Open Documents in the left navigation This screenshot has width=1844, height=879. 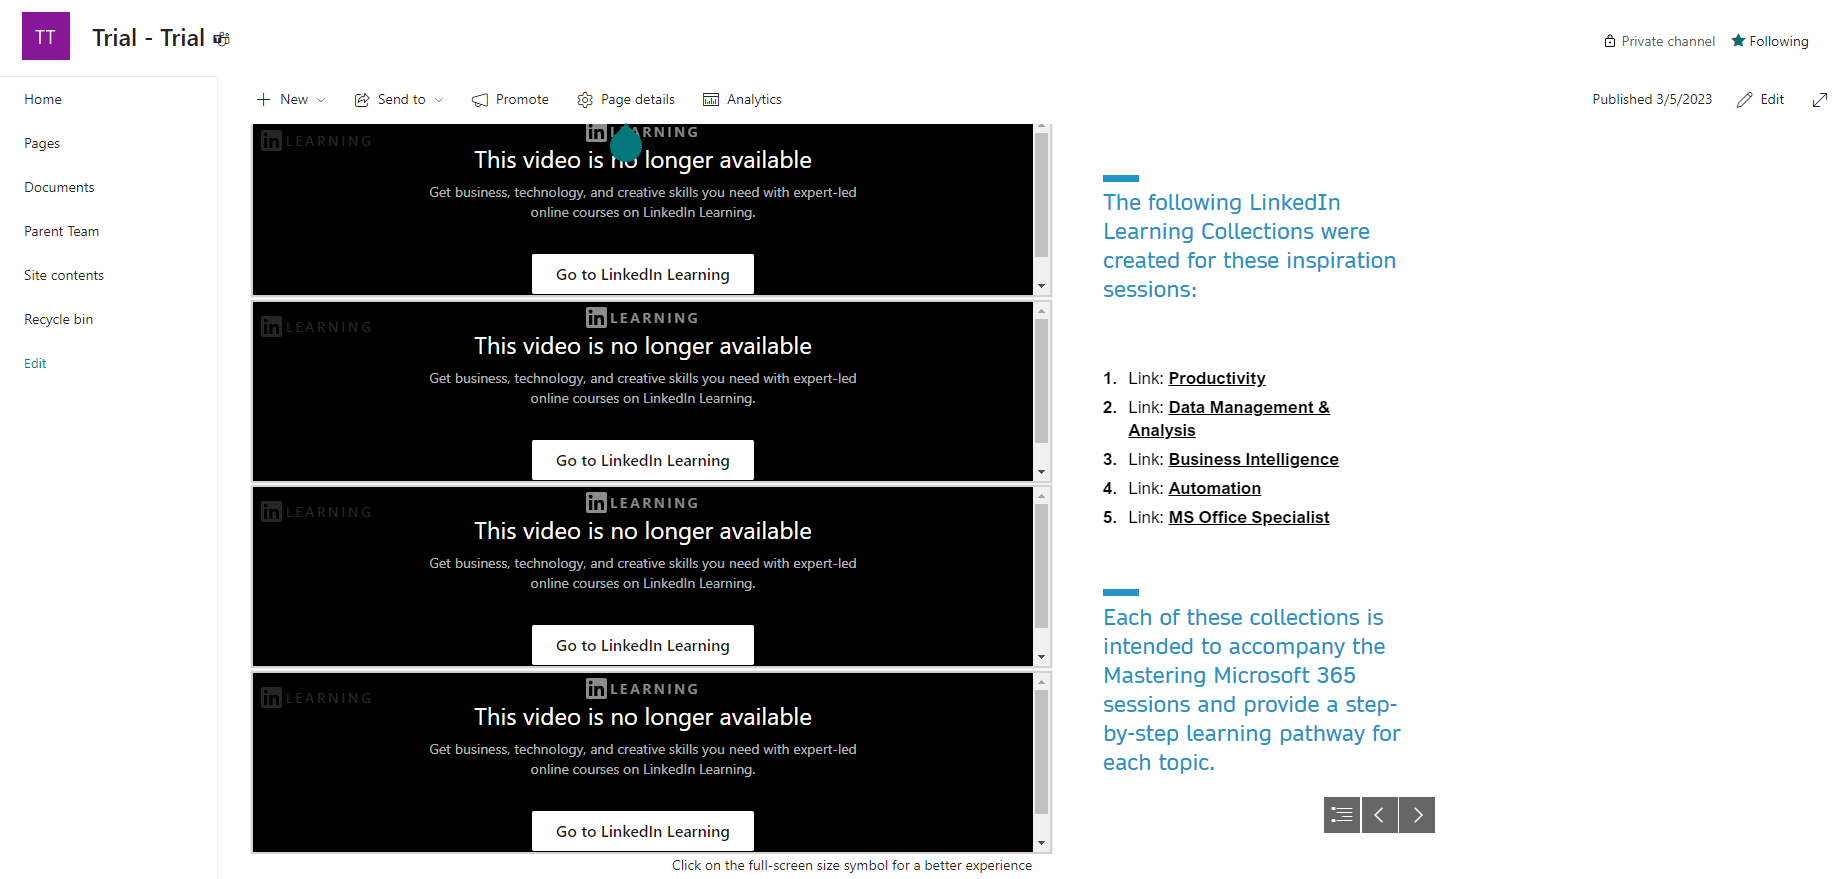click(59, 187)
